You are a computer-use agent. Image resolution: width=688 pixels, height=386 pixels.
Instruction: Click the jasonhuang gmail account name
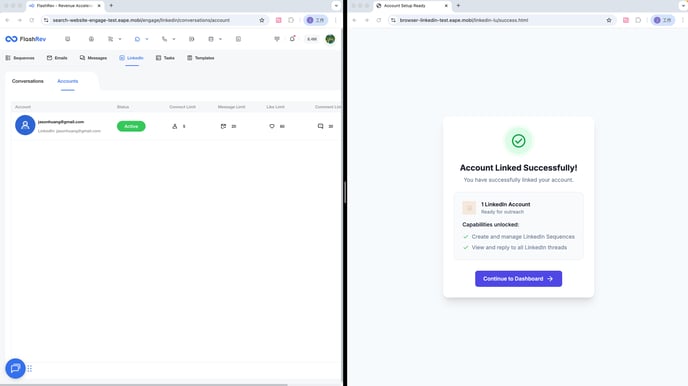point(61,122)
